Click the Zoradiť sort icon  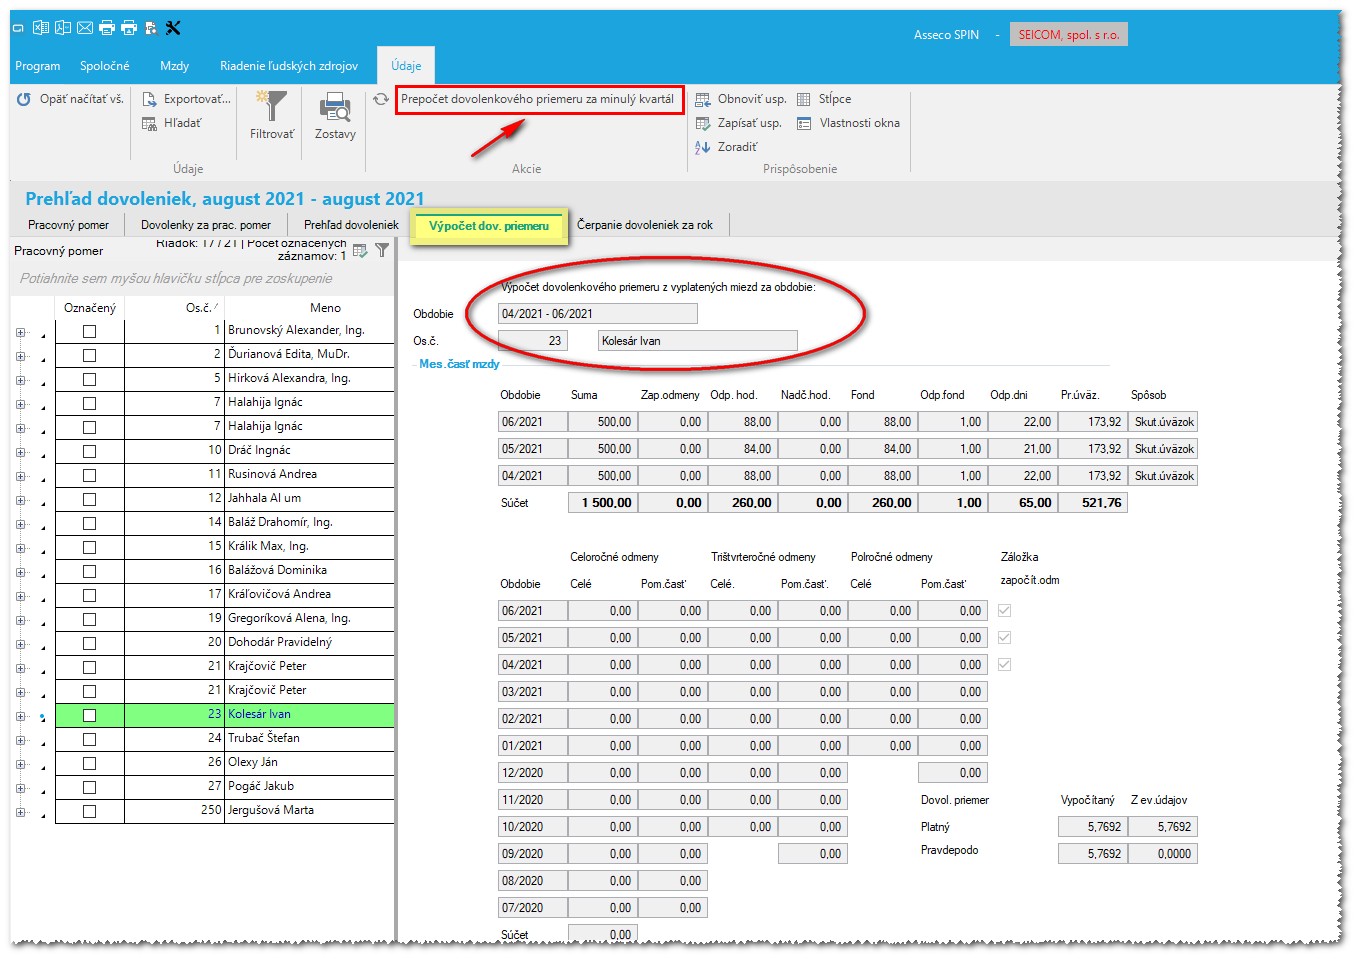coord(703,147)
